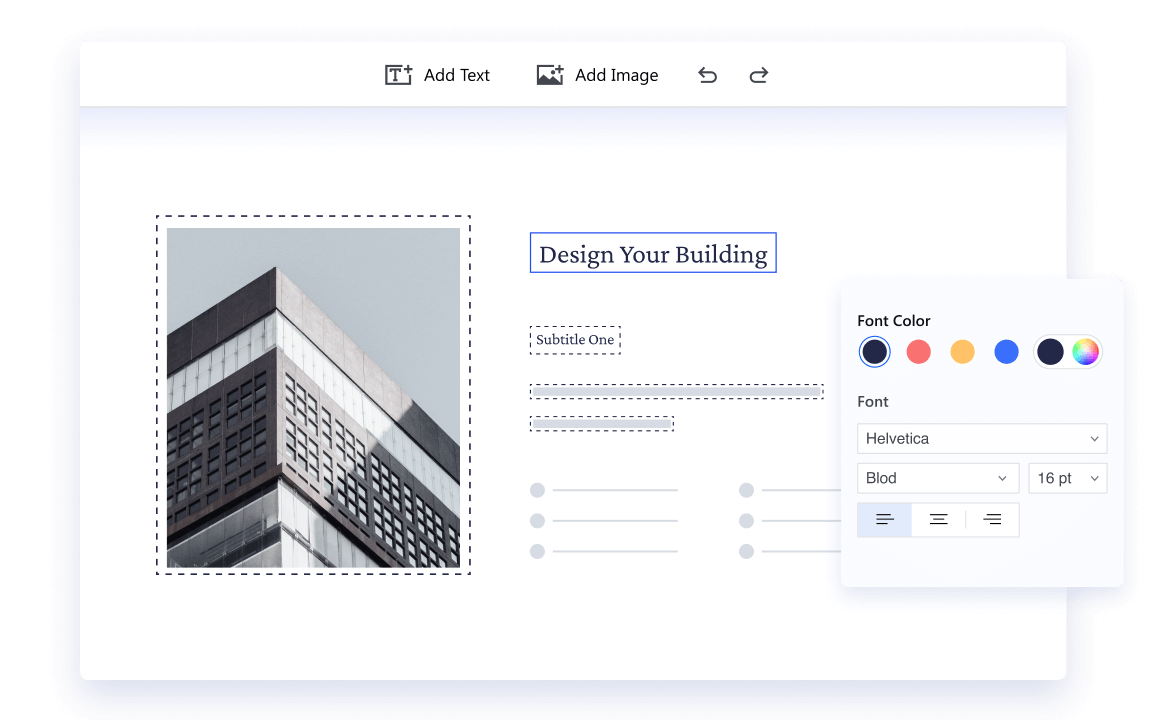The width and height of the screenshot is (1160, 720).
Task: Align text to the right
Action: (x=992, y=519)
